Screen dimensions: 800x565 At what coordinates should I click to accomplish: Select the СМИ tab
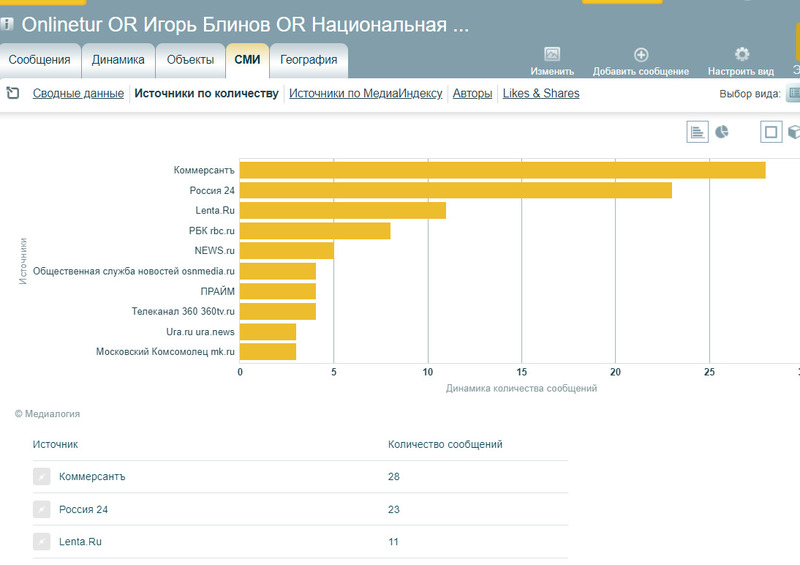pyautogui.click(x=247, y=60)
